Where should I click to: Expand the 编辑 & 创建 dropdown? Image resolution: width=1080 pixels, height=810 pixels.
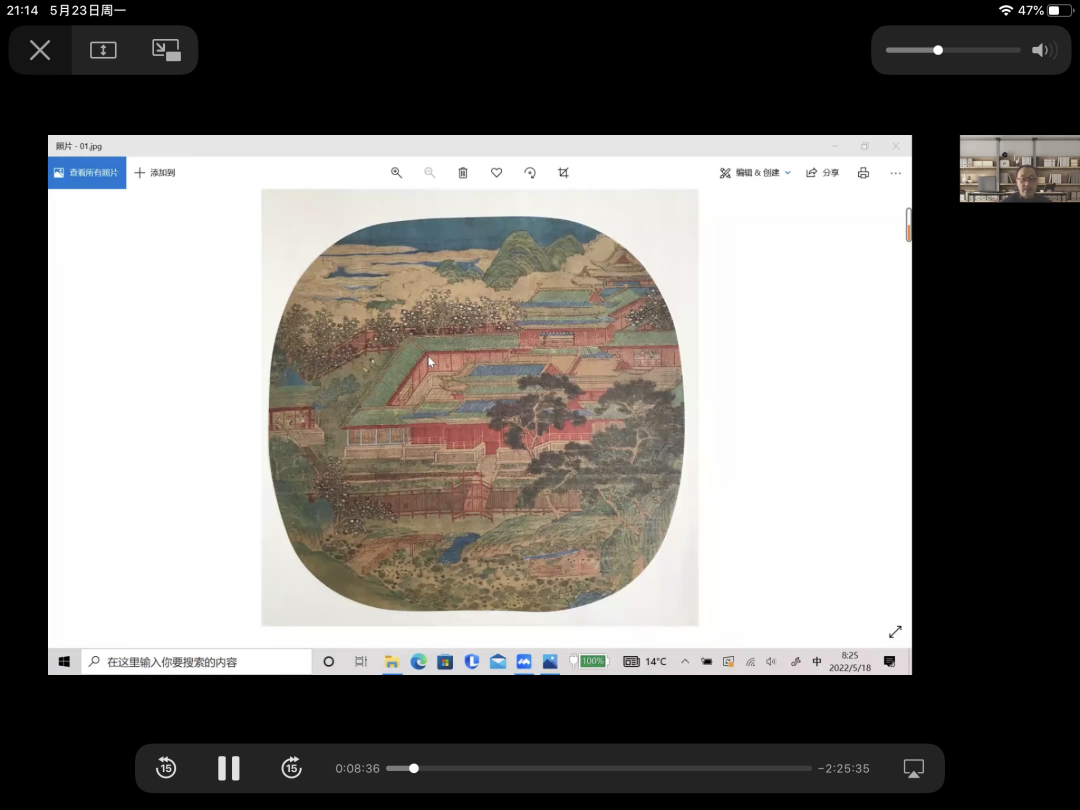756,173
